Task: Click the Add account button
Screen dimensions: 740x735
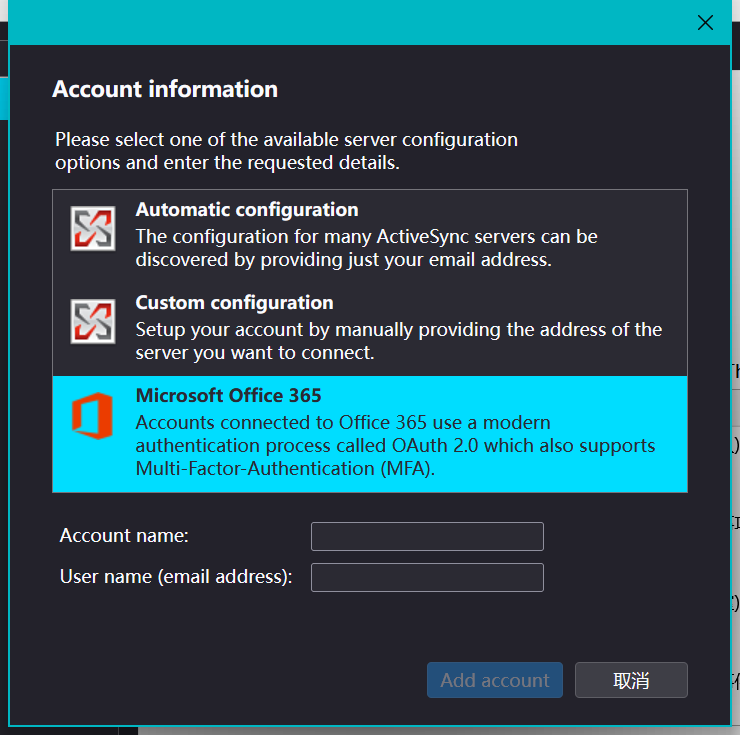Action: (x=495, y=680)
